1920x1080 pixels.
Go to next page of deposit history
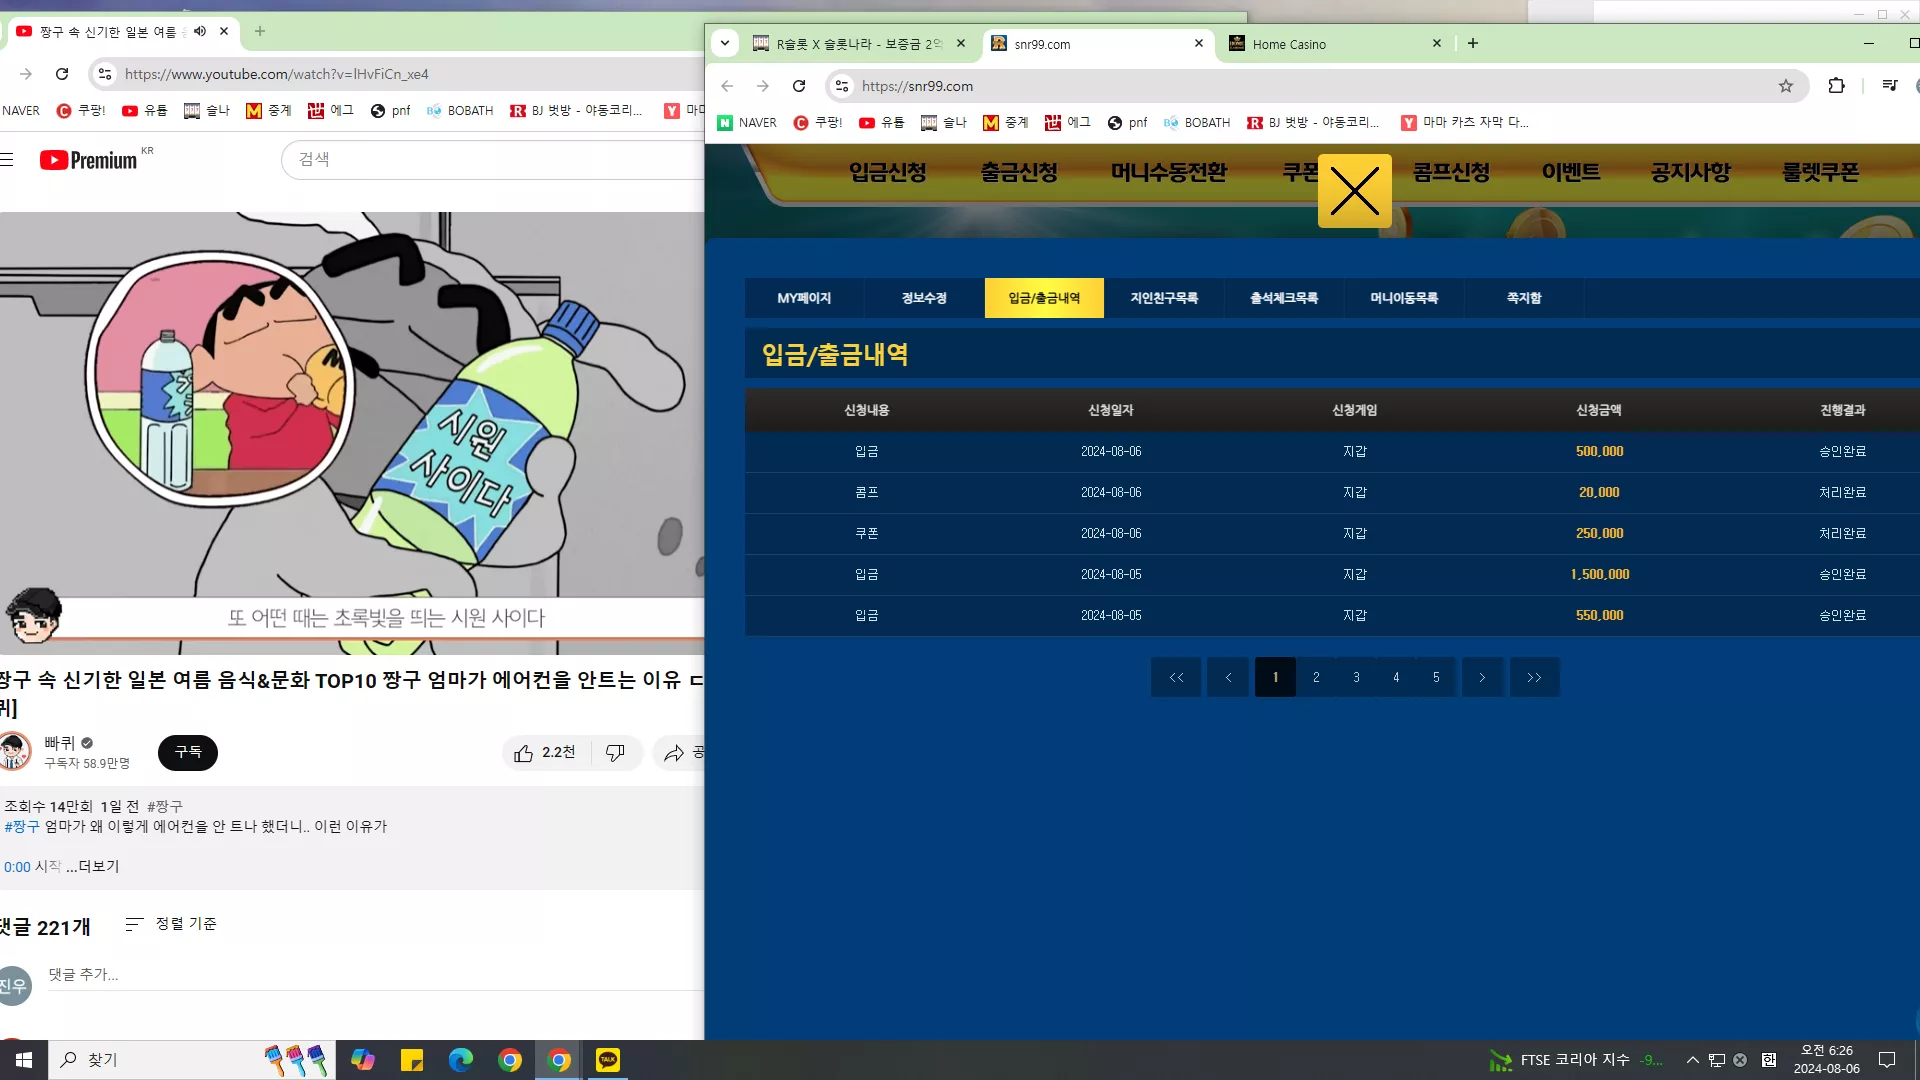pyautogui.click(x=1483, y=677)
